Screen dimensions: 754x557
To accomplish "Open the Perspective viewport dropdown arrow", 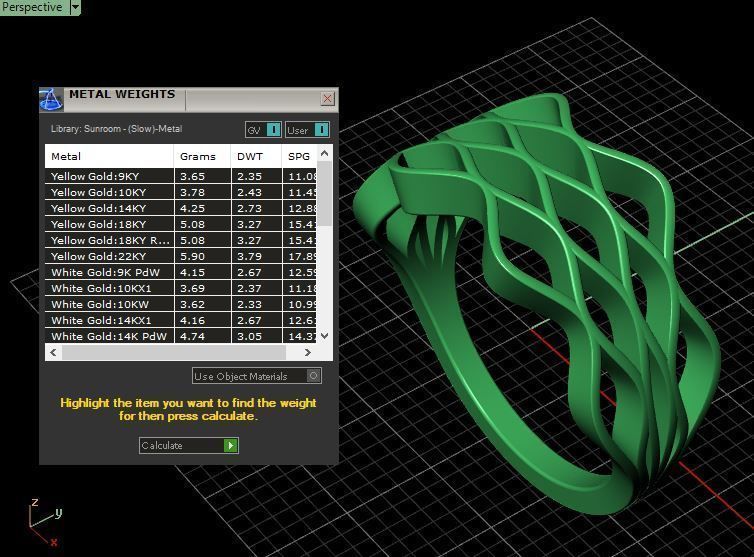I will tap(75, 7).
